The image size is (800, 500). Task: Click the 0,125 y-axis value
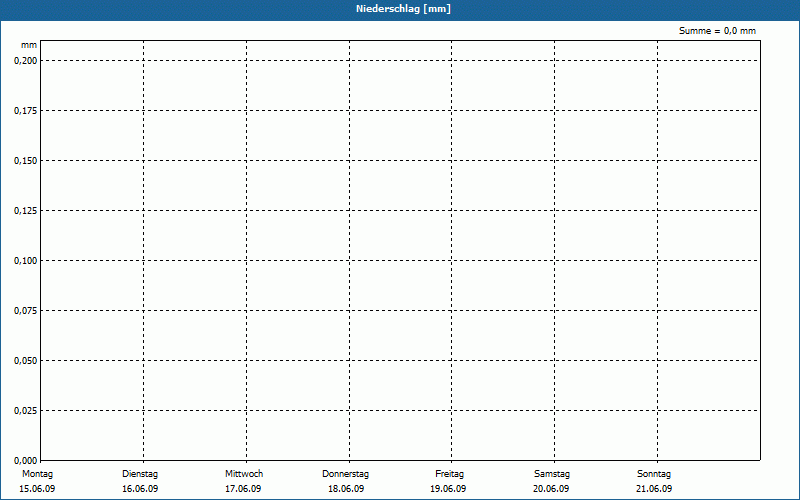coord(26,211)
